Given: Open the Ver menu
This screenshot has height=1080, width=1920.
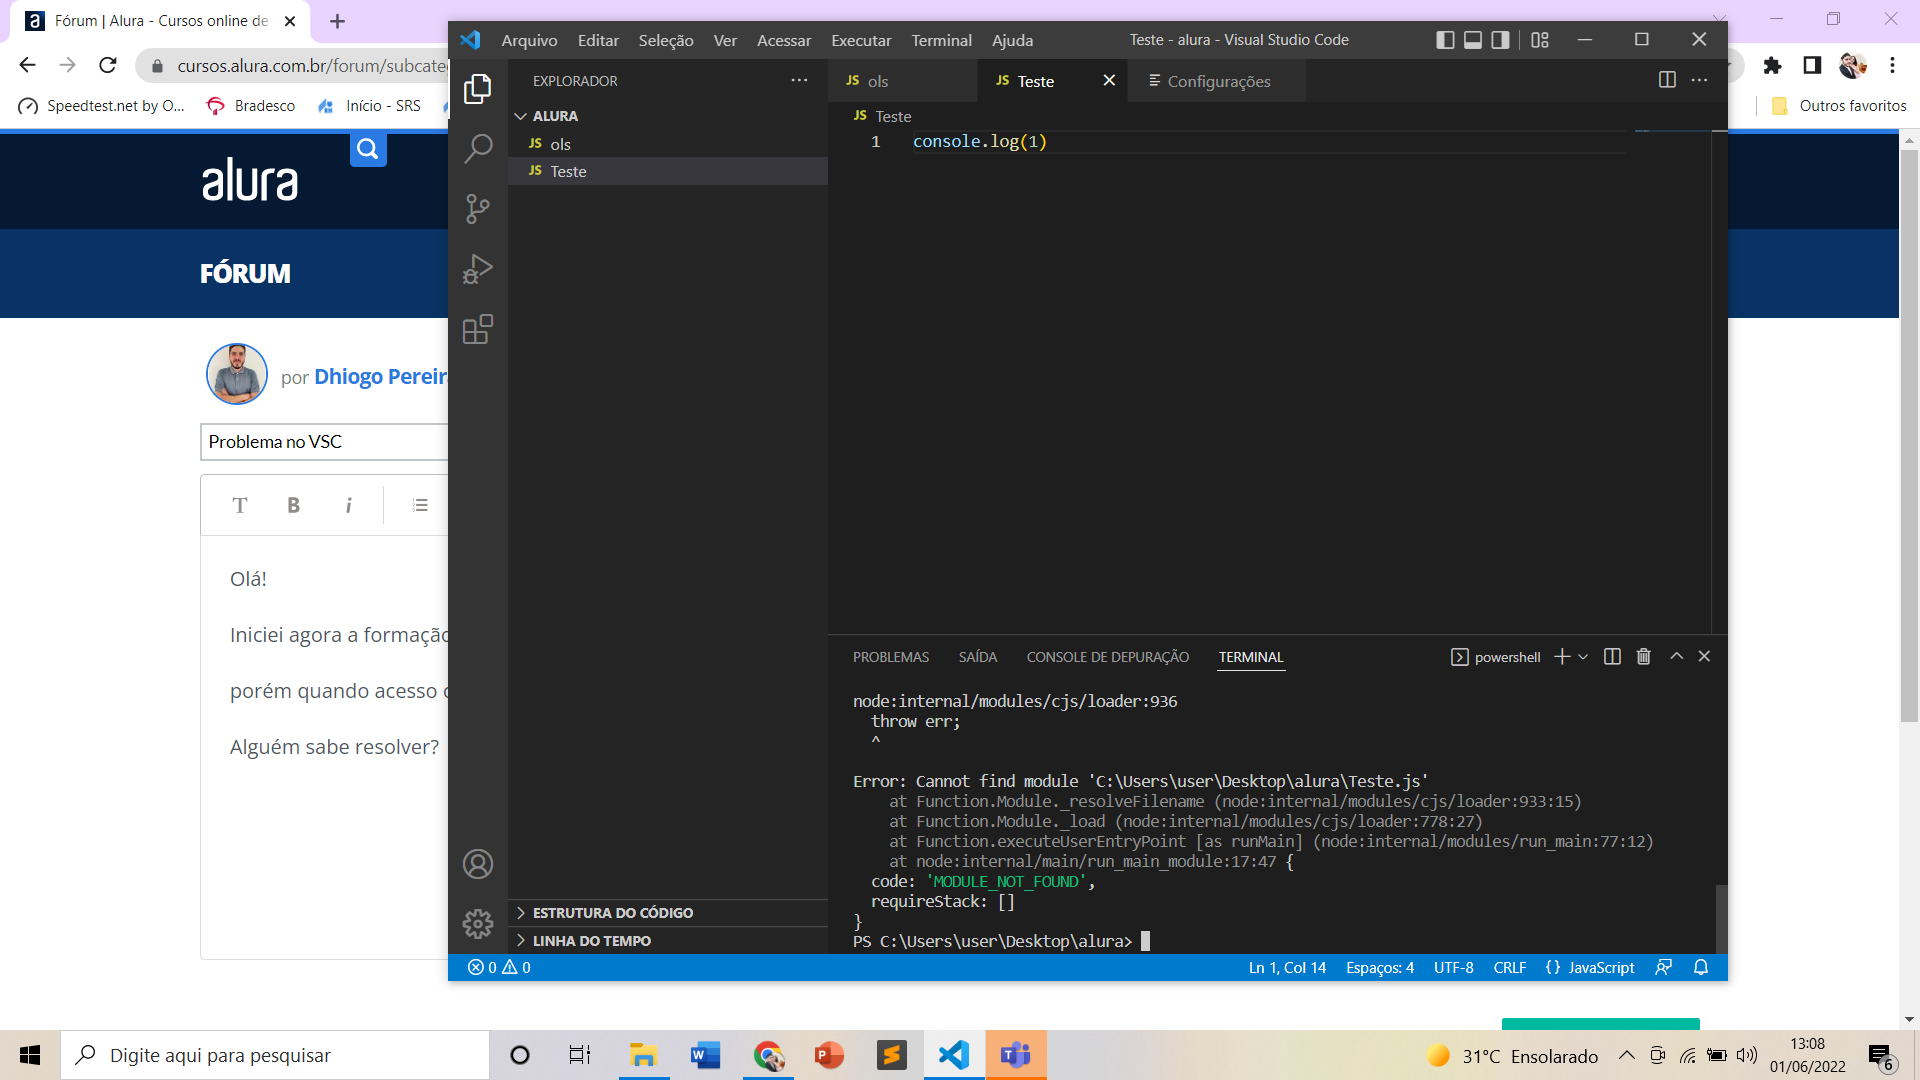Looking at the screenshot, I should (x=725, y=40).
